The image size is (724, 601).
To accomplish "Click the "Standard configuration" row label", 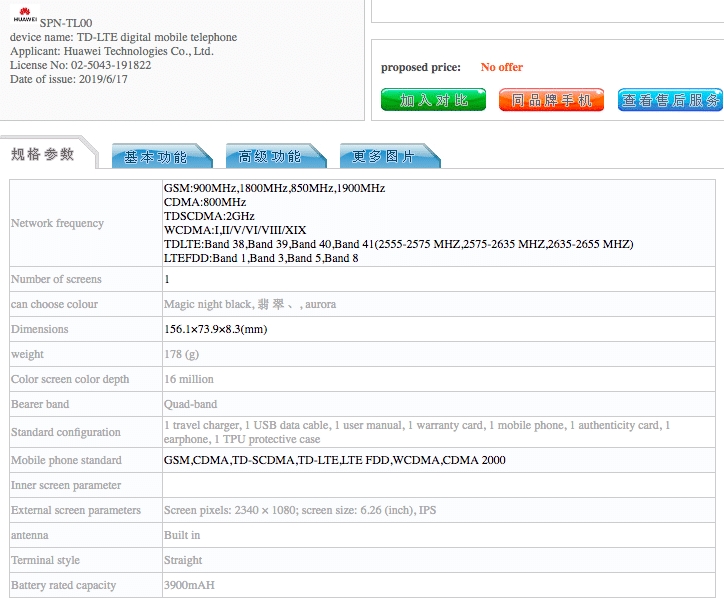I will 65,432.
